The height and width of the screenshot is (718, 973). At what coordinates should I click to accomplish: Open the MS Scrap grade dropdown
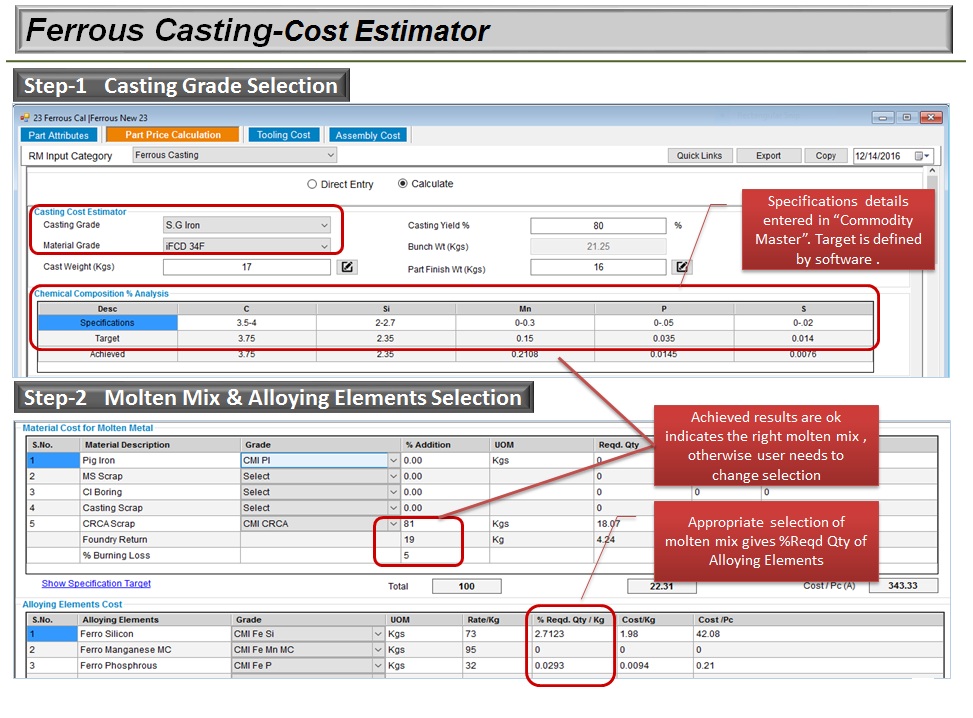(x=393, y=476)
